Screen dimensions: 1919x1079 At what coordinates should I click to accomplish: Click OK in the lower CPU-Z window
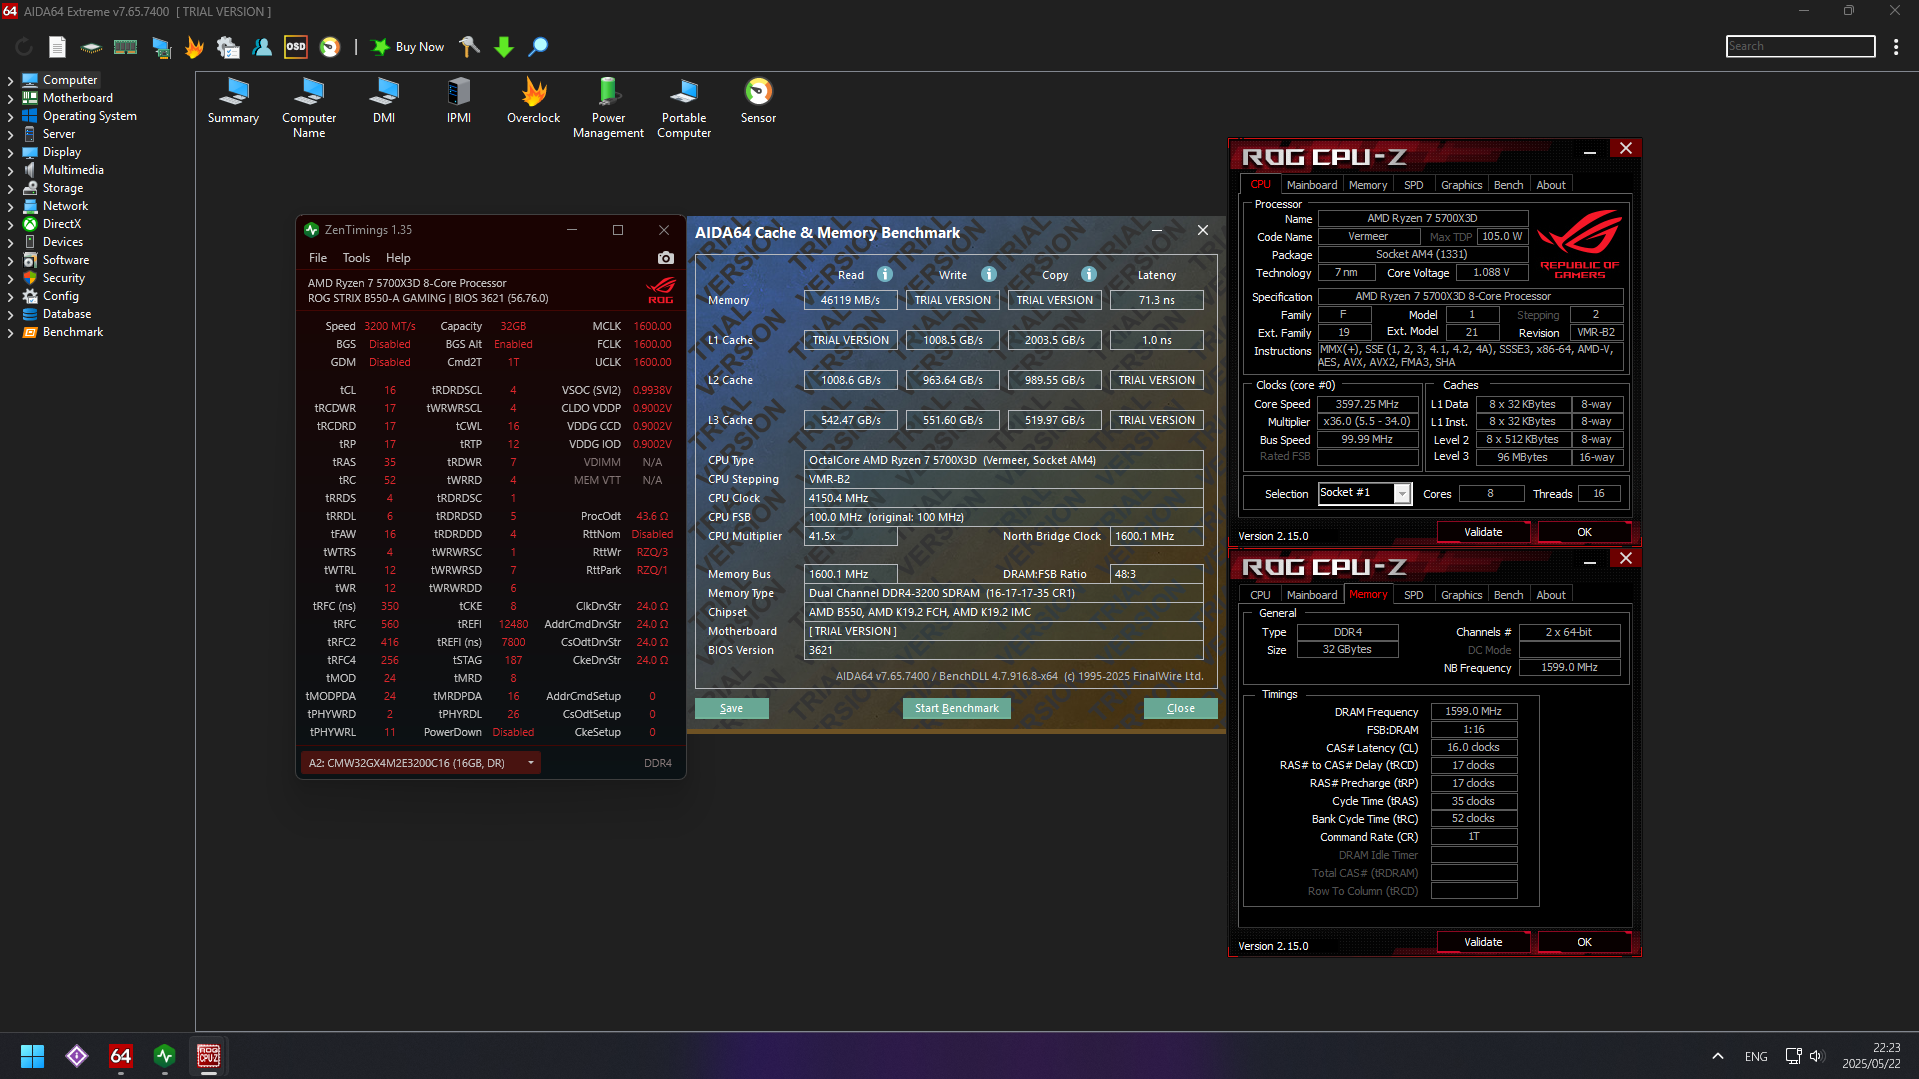[x=1584, y=942]
